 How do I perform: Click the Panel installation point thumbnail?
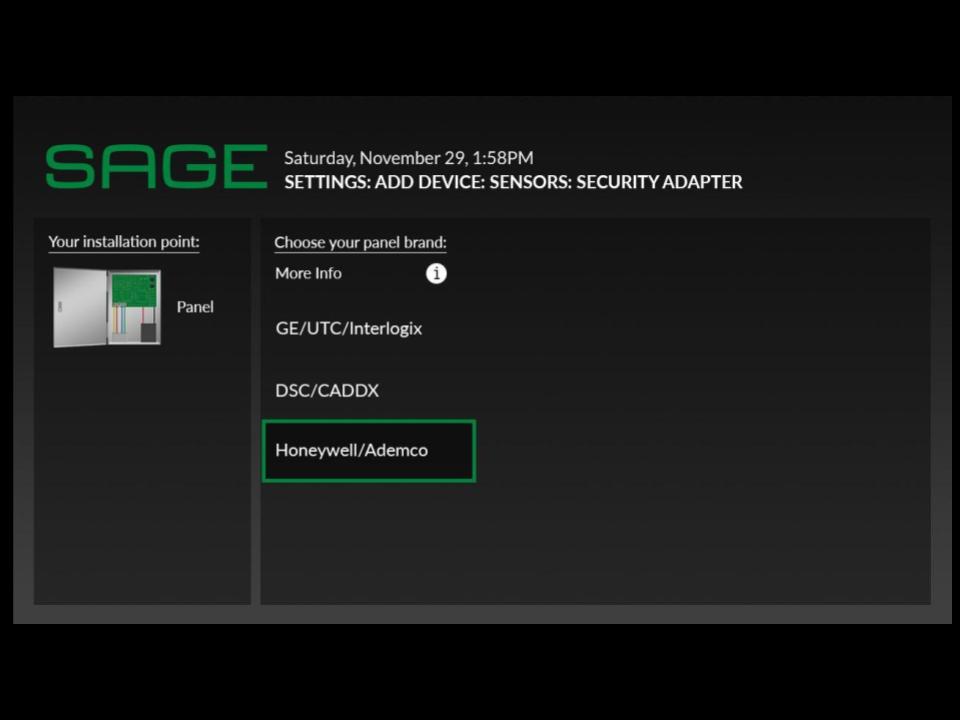[107, 307]
